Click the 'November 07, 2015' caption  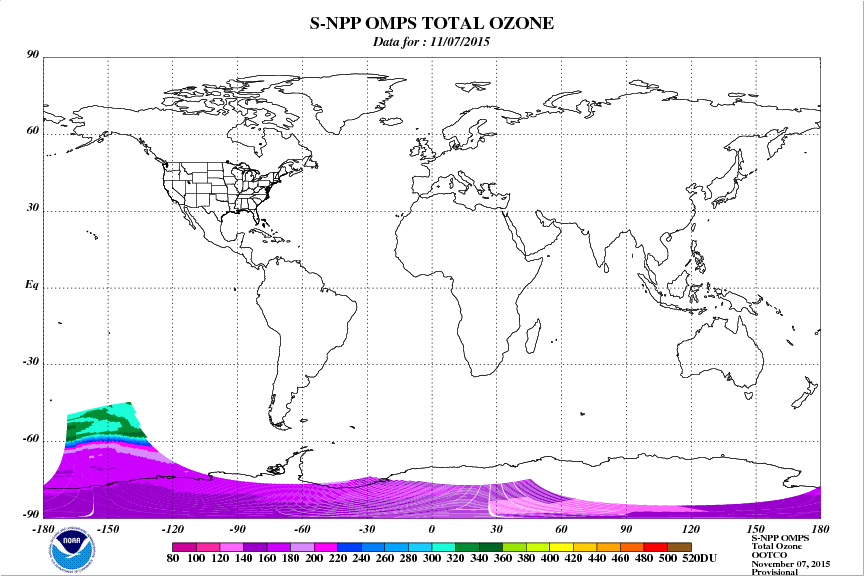tap(791, 564)
